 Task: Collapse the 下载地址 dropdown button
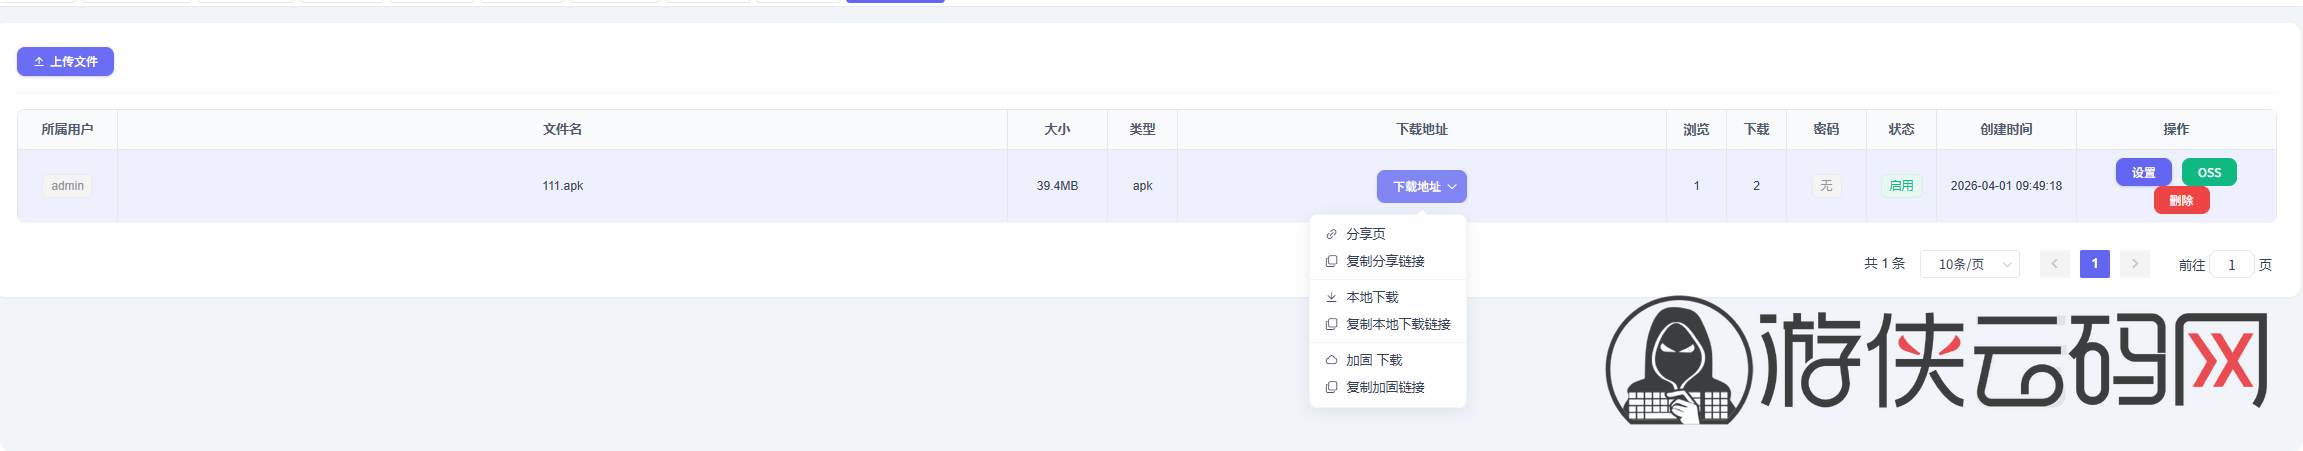(x=1421, y=187)
